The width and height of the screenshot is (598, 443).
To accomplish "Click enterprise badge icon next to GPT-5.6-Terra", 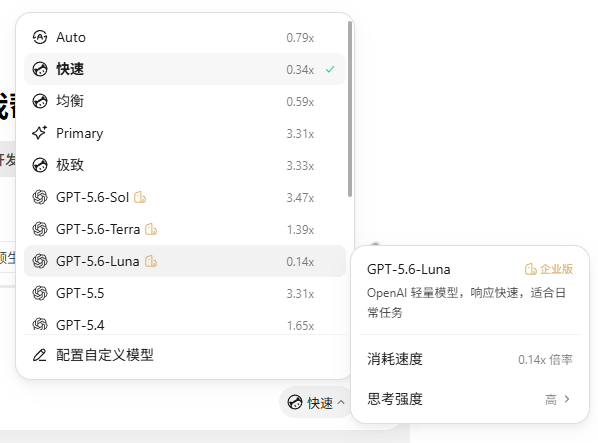I will (x=151, y=229).
